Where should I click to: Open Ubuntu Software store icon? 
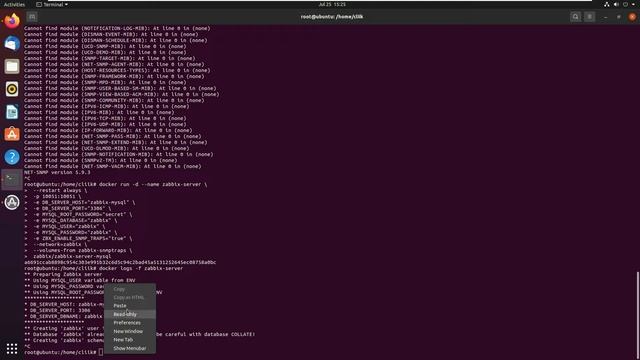pyautogui.click(x=12, y=134)
